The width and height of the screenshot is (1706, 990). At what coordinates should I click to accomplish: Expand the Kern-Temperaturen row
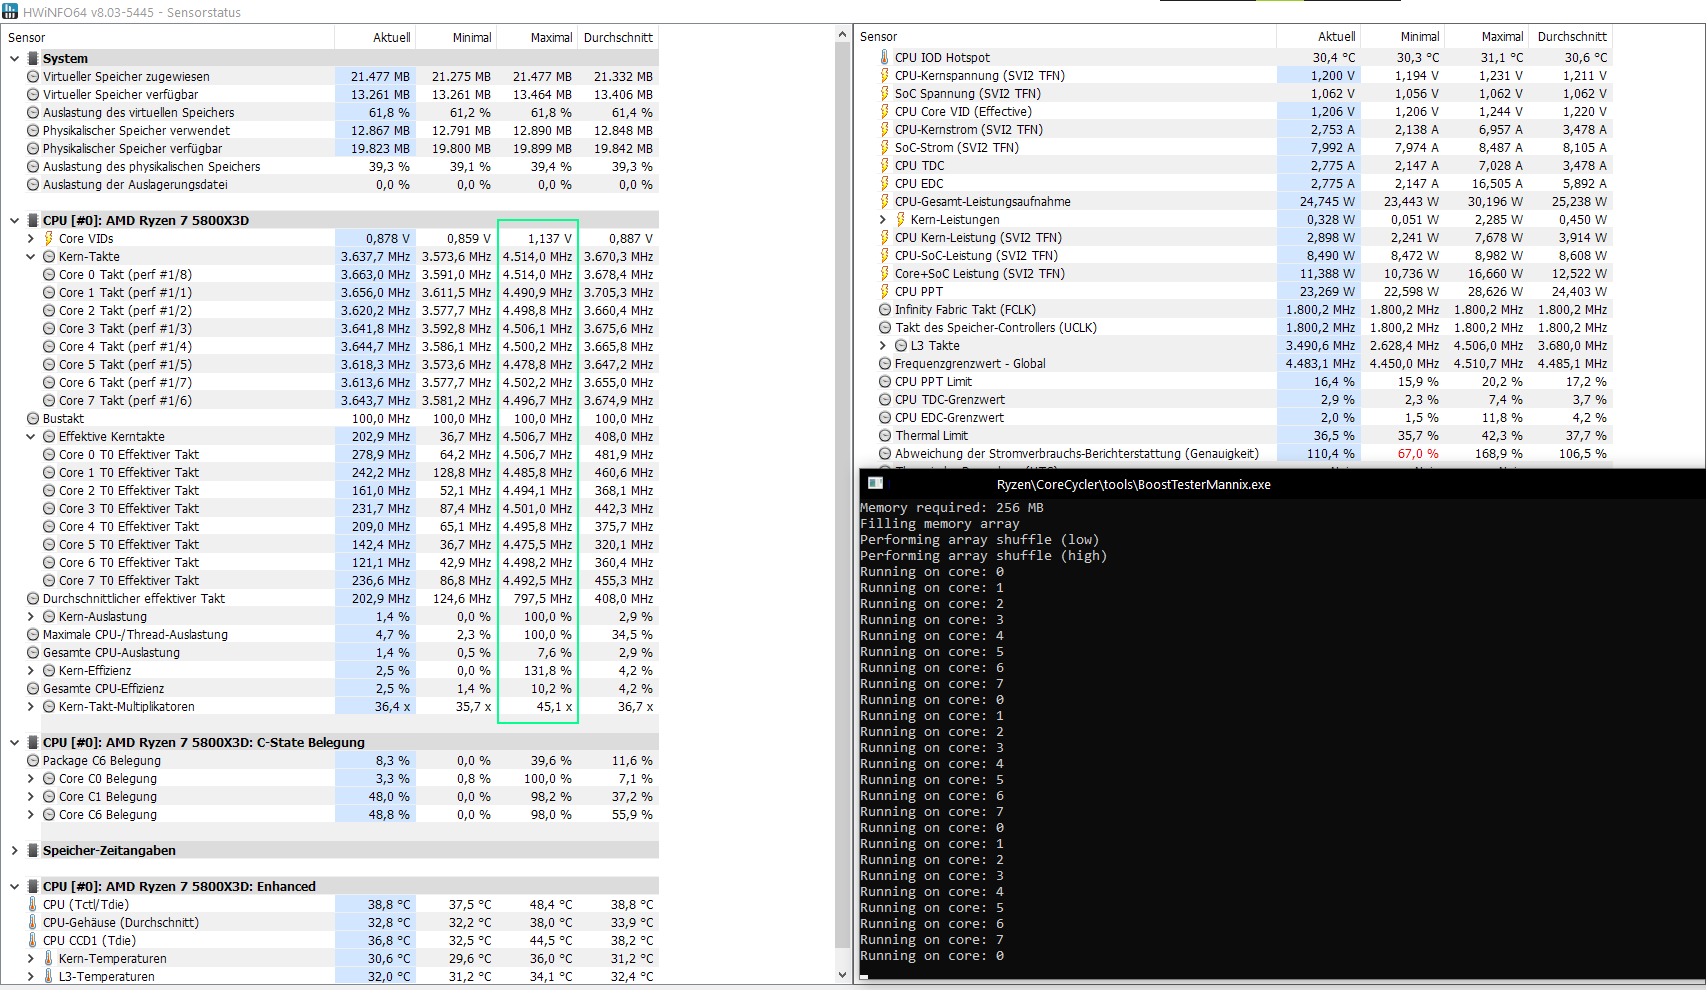point(30,958)
